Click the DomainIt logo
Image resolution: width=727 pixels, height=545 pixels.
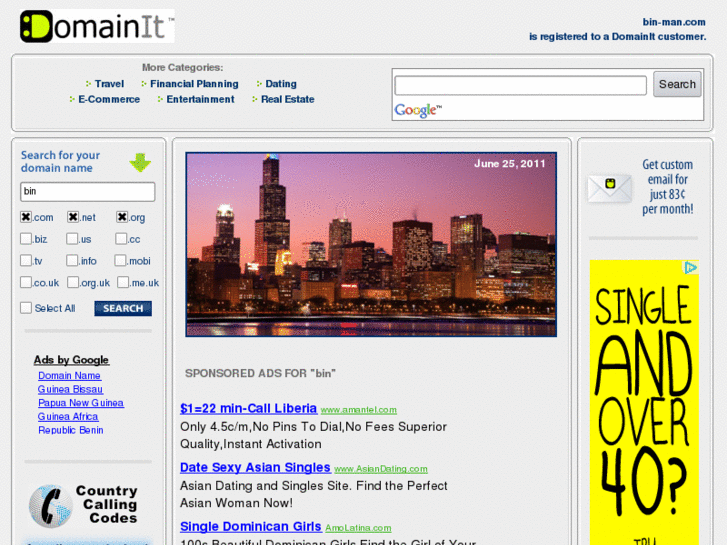[x=97, y=26]
